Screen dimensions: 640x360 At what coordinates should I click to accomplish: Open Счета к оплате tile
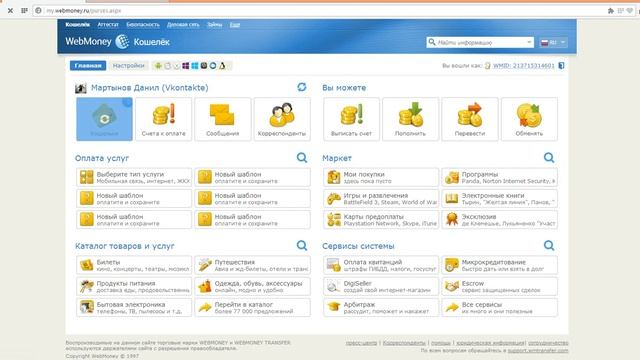(x=164, y=119)
